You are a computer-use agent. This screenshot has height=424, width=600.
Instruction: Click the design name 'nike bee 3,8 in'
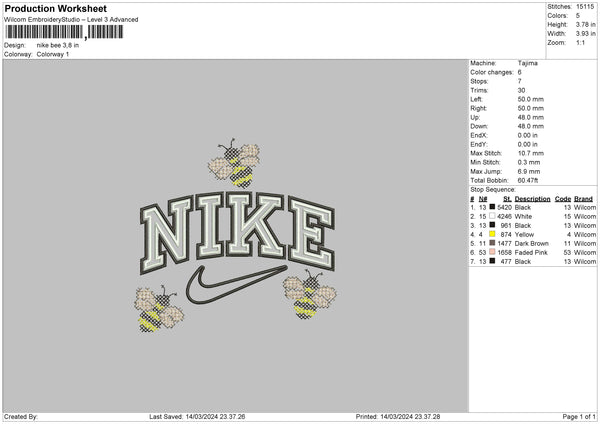(58, 45)
